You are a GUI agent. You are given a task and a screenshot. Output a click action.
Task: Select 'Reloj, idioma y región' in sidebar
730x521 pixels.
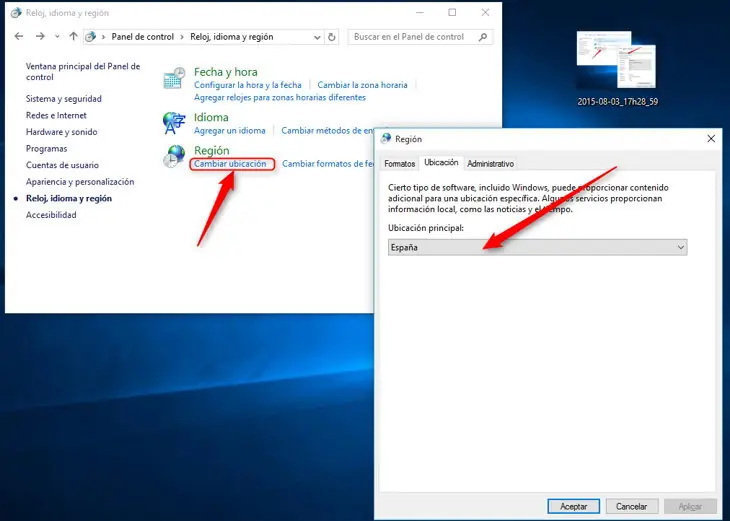tap(69, 198)
